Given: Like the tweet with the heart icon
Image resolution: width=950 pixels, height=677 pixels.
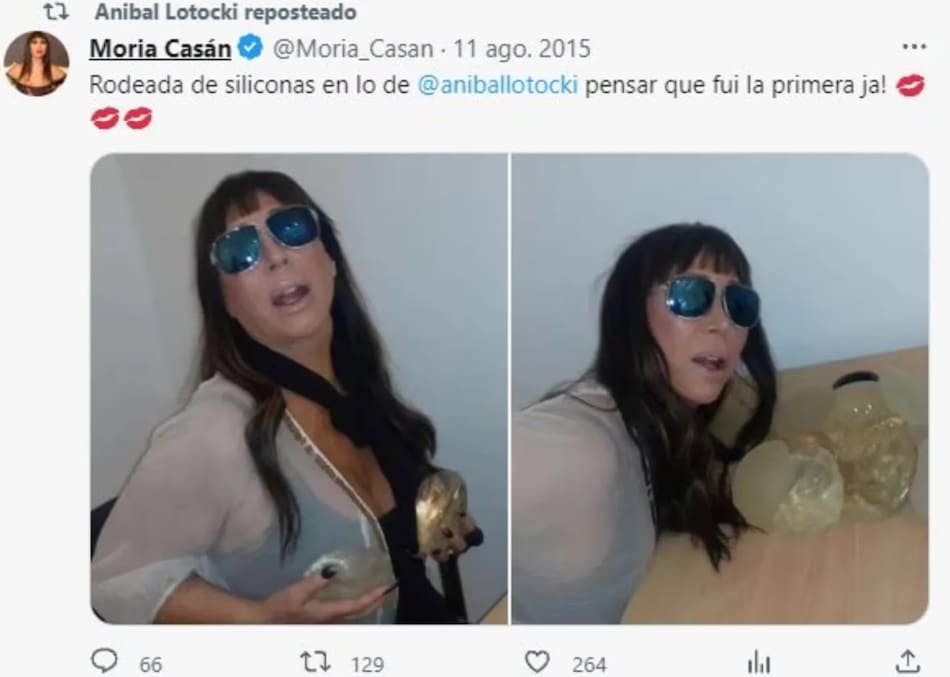Looking at the screenshot, I should (x=537, y=662).
